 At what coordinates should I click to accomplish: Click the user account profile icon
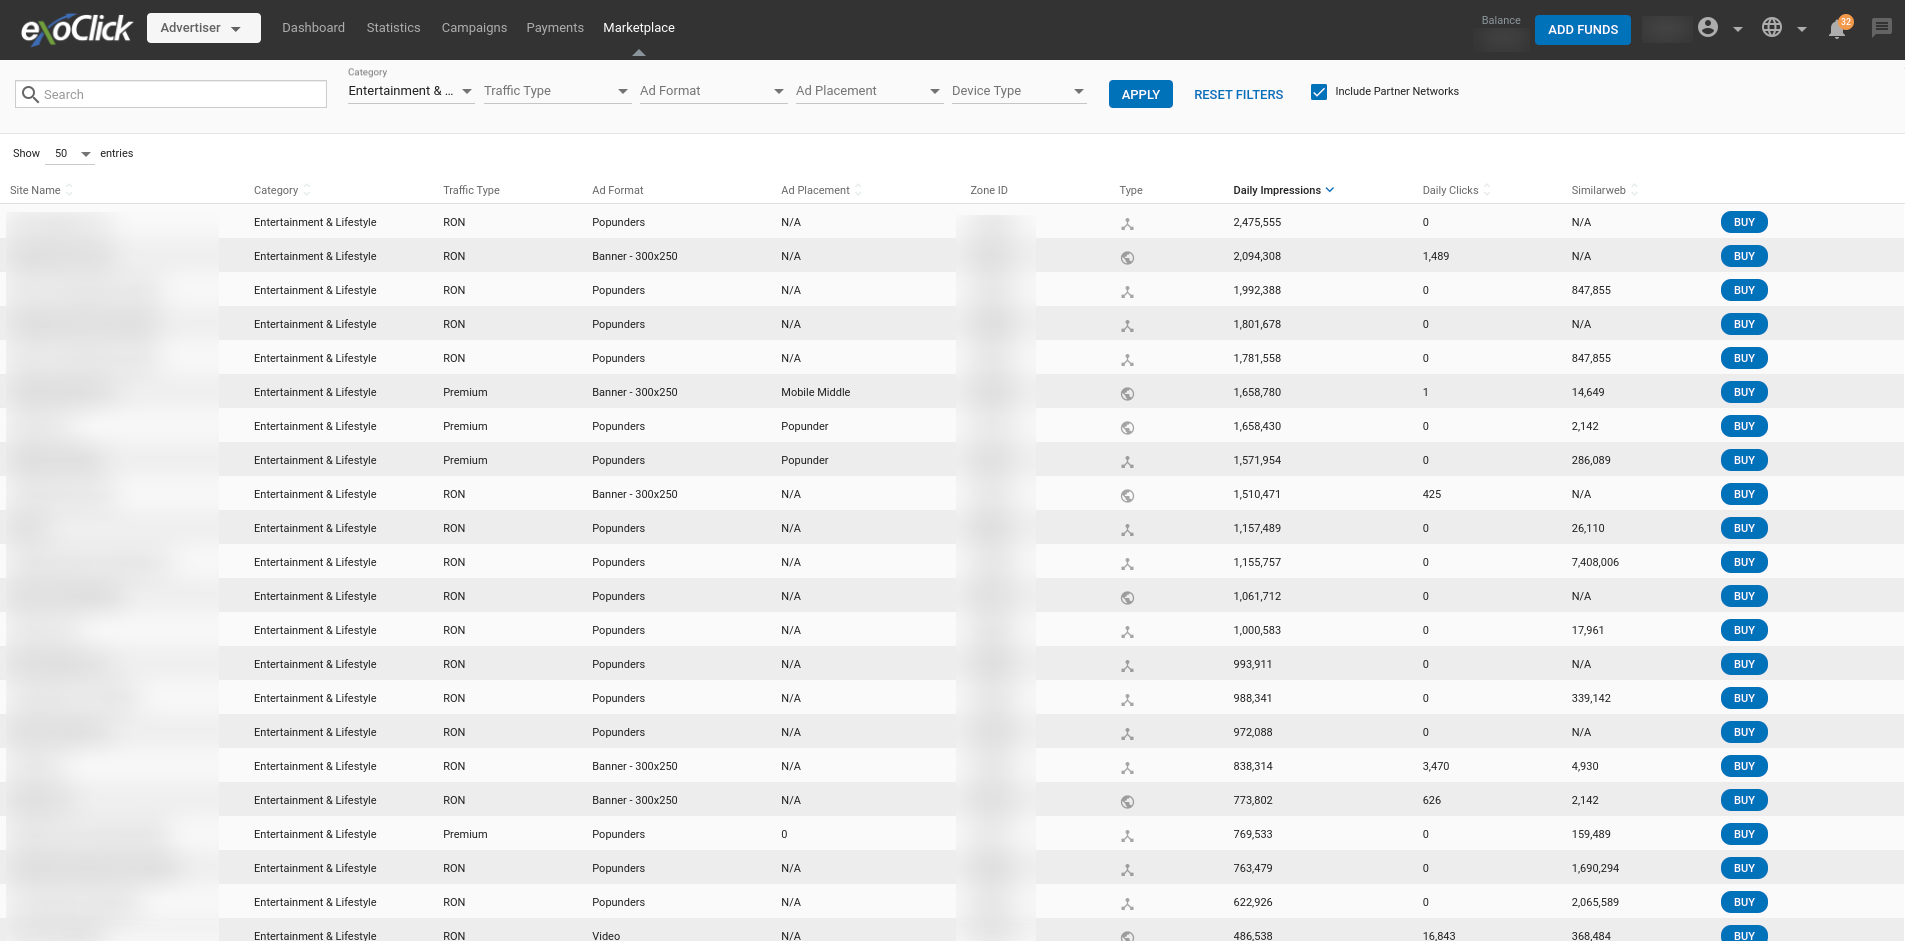[x=1708, y=28]
